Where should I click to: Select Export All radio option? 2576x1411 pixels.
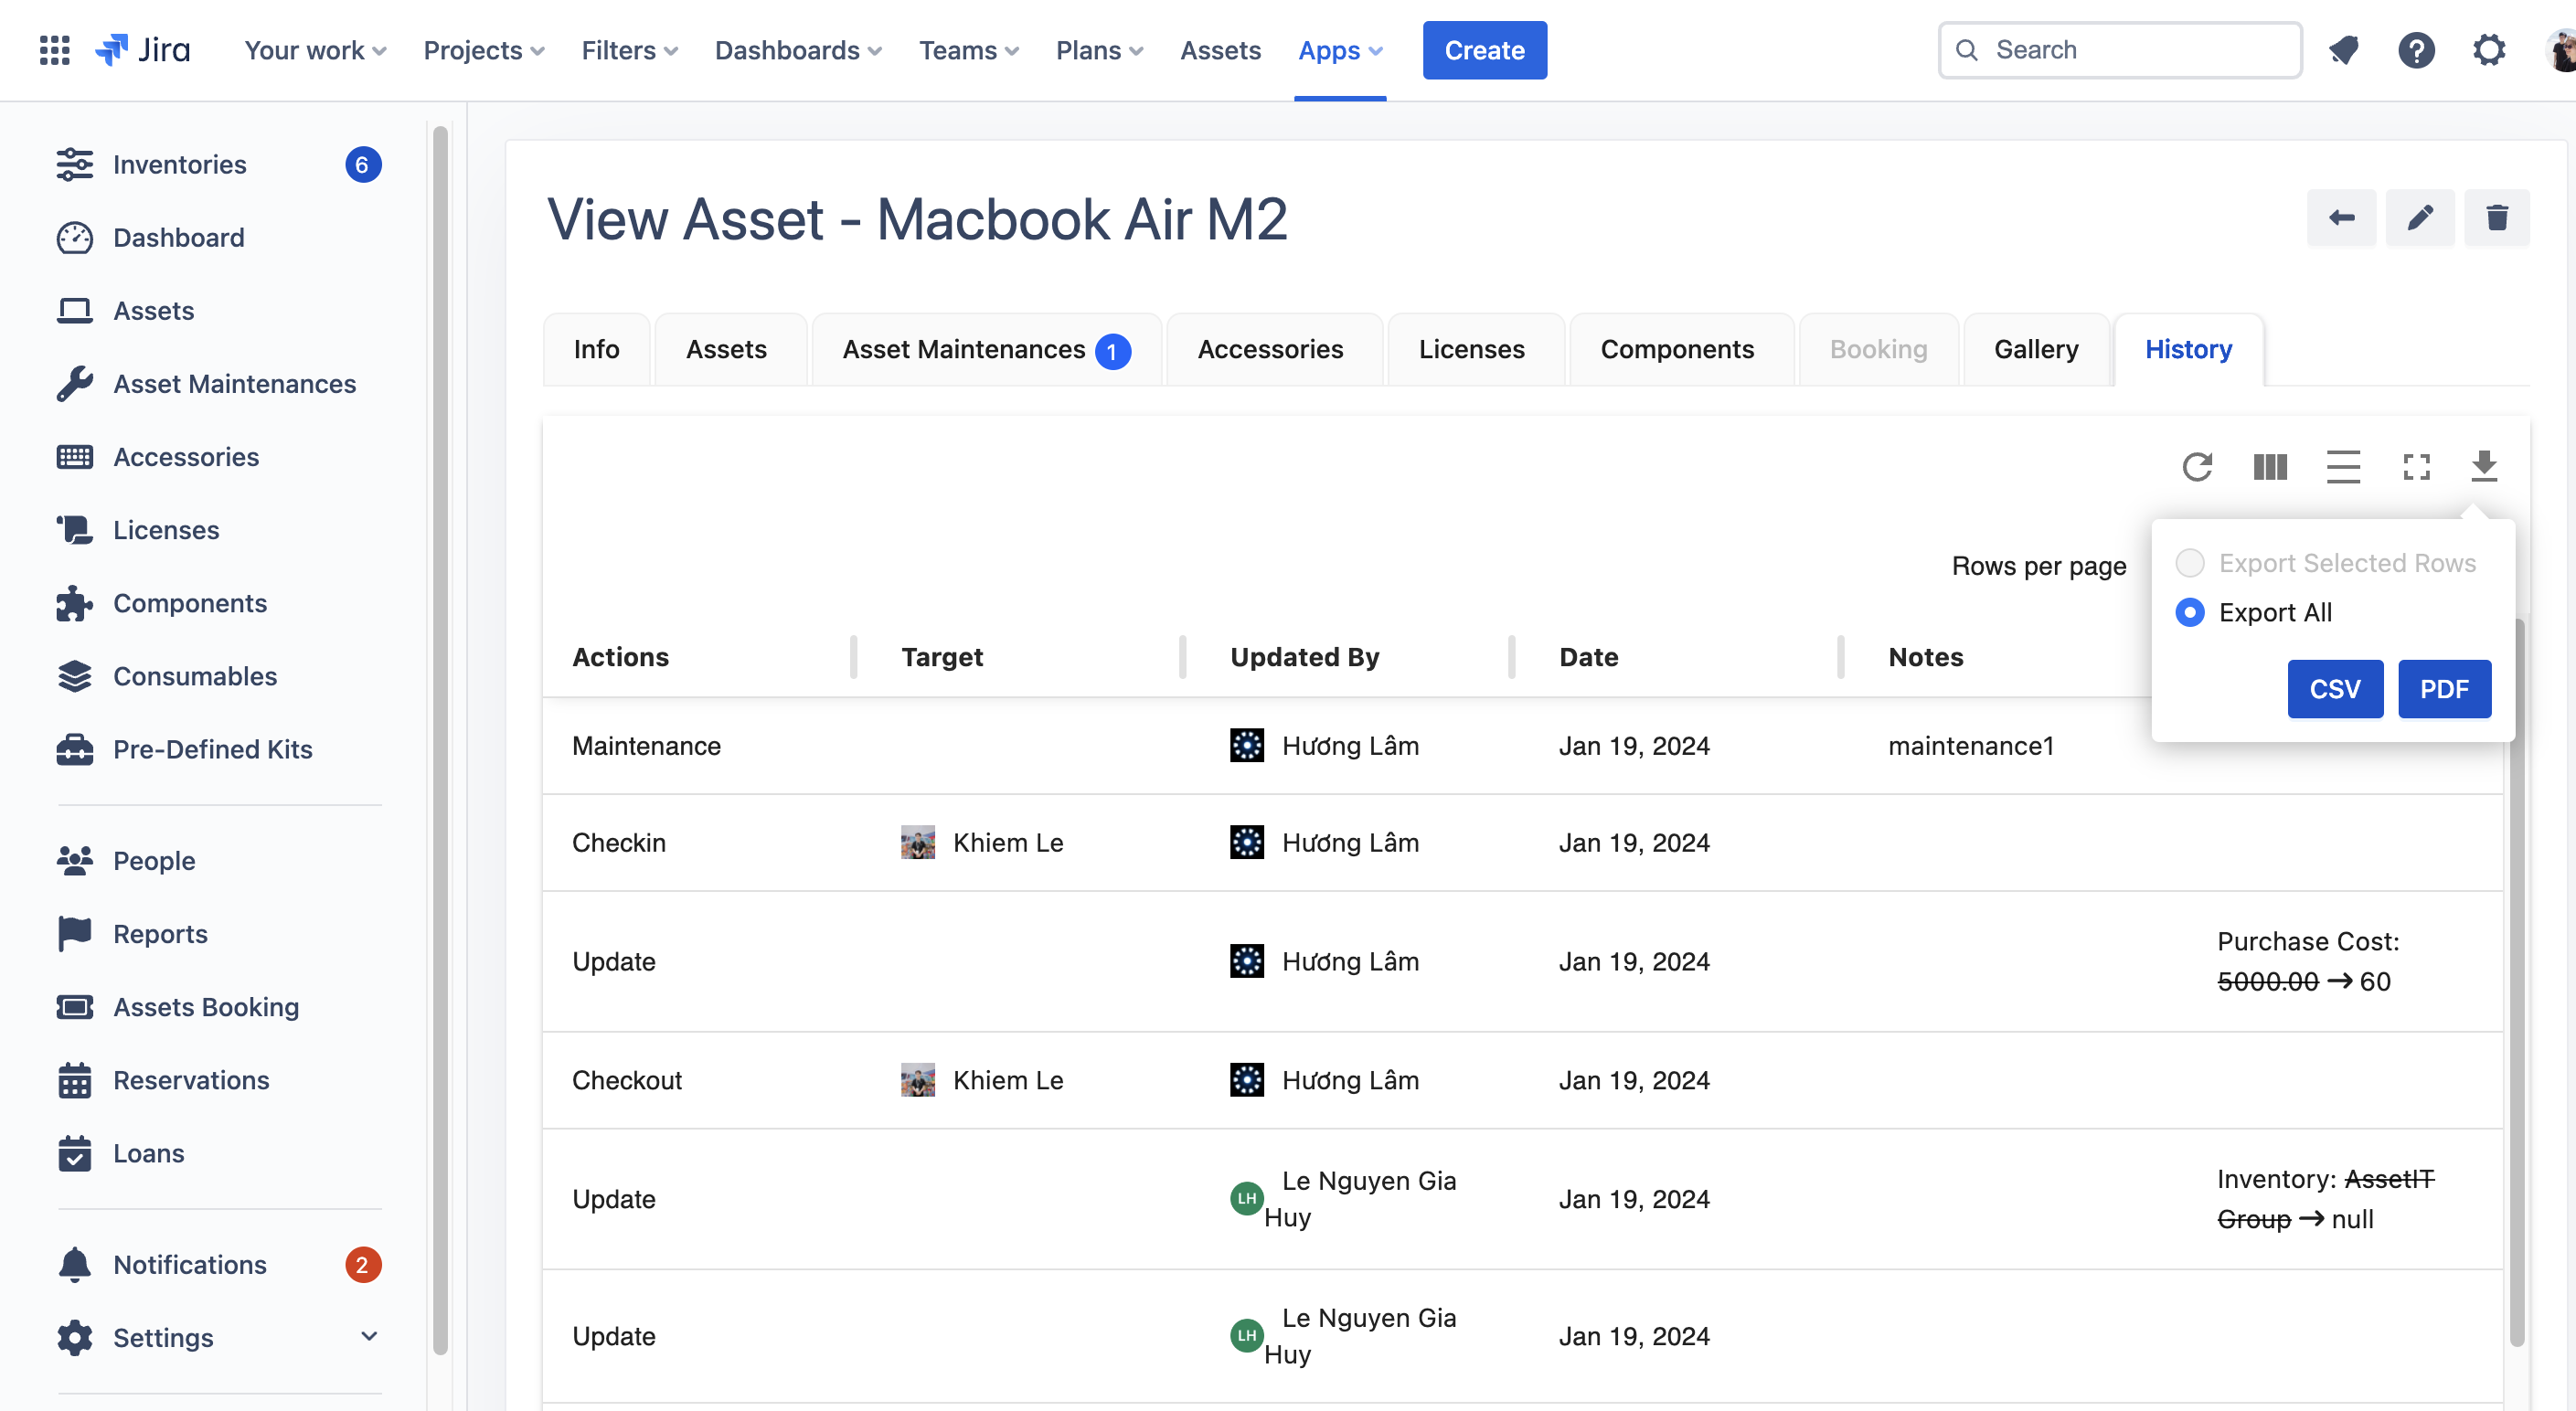(2190, 612)
